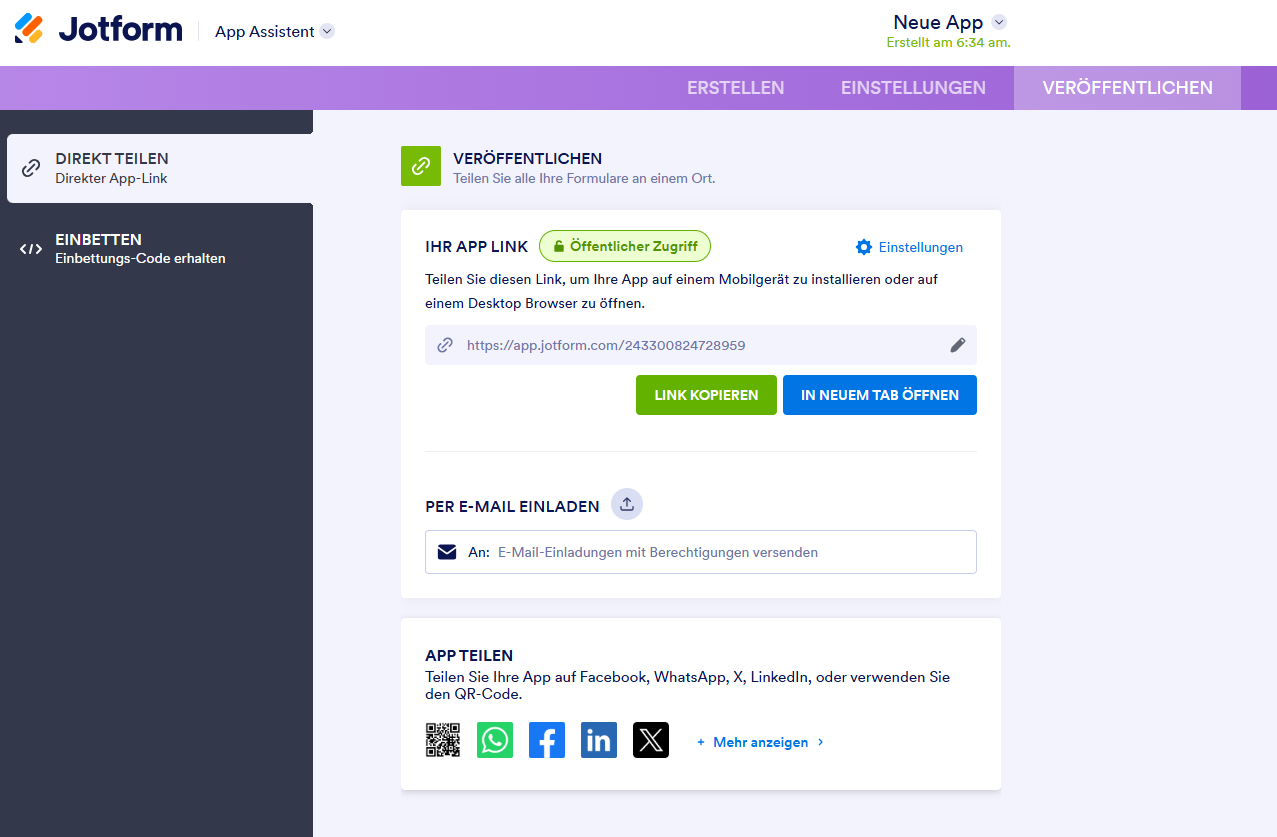The height and width of the screenshot is (837, 1277).
Task: Click the email upload icon
Action: point(627,504)
